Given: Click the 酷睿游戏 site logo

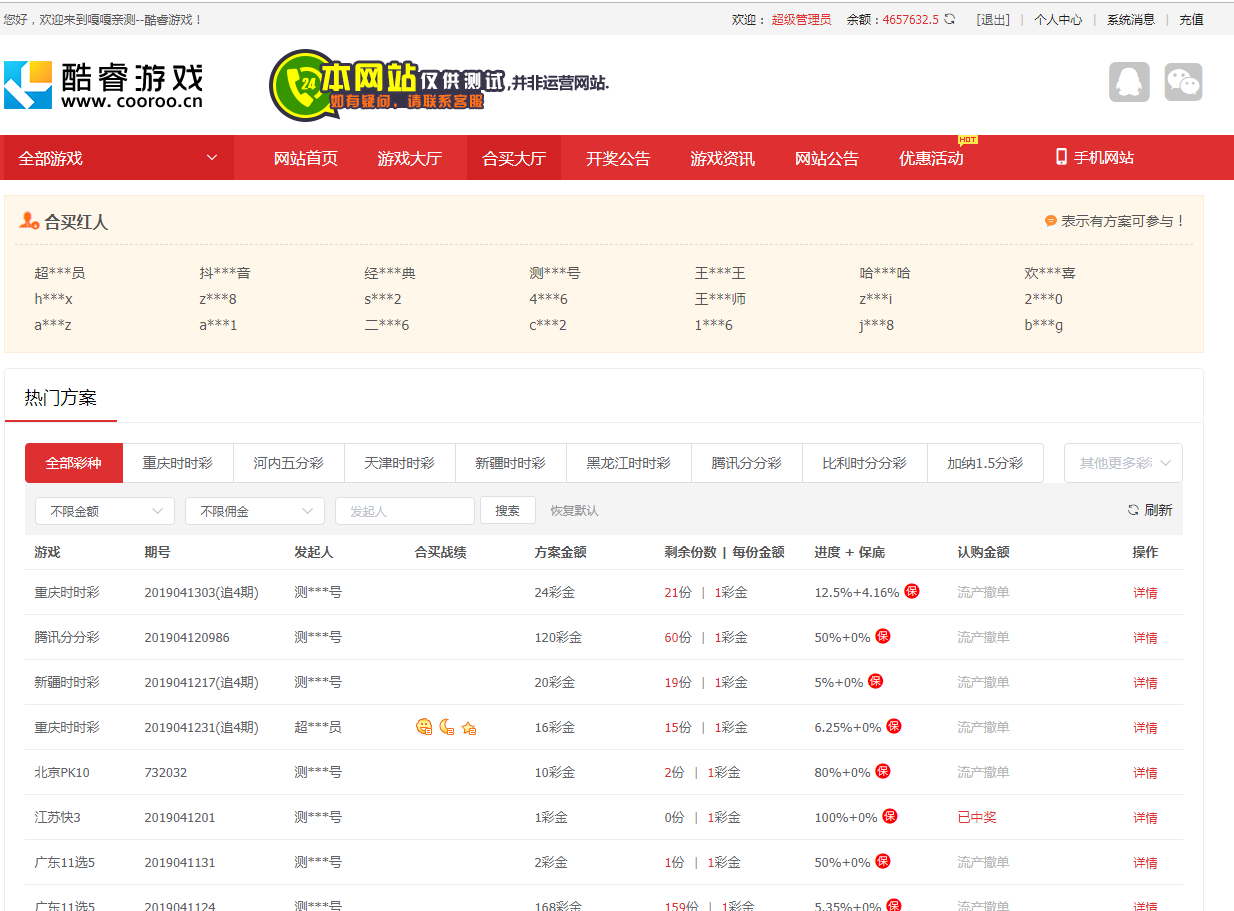Looking at the screenshot, I should pyautogui.click(x=104, y=85).
